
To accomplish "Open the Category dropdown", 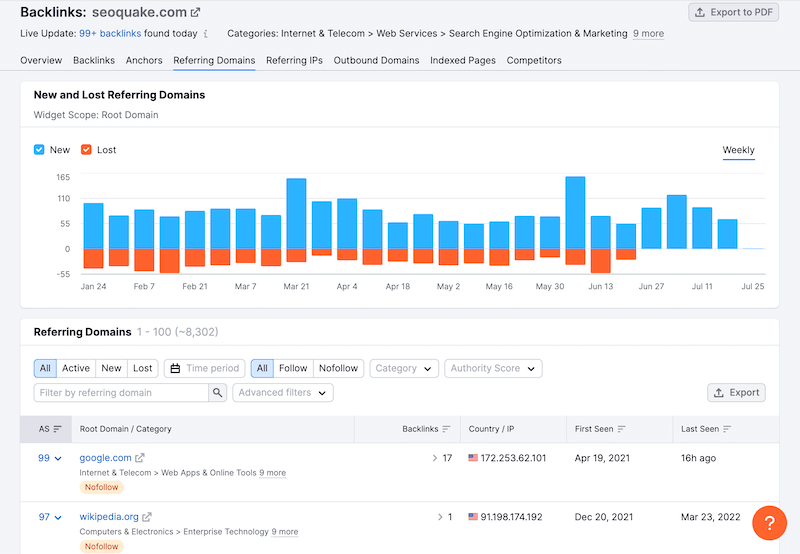I will click(404, 368).
